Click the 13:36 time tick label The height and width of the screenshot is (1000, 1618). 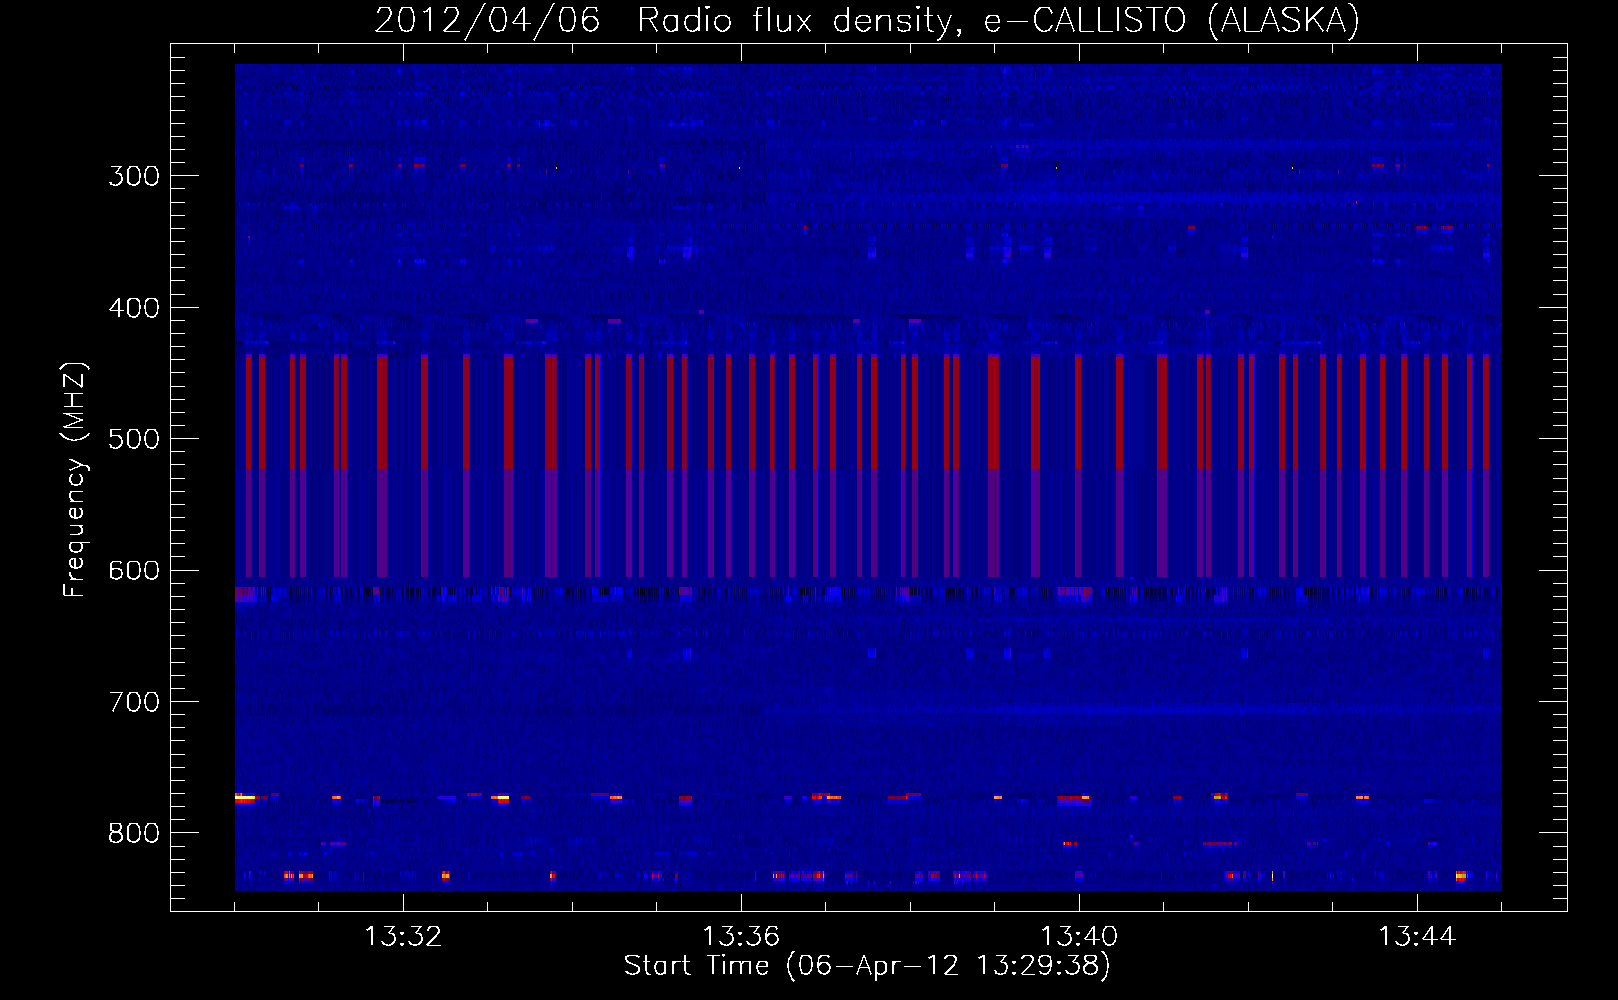coord(741,936)
